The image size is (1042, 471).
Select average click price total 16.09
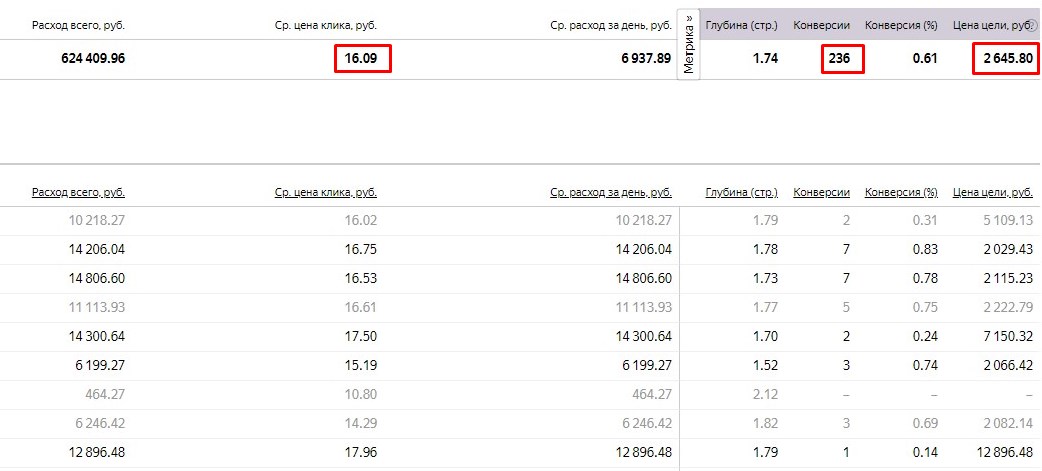coord(361,58)
